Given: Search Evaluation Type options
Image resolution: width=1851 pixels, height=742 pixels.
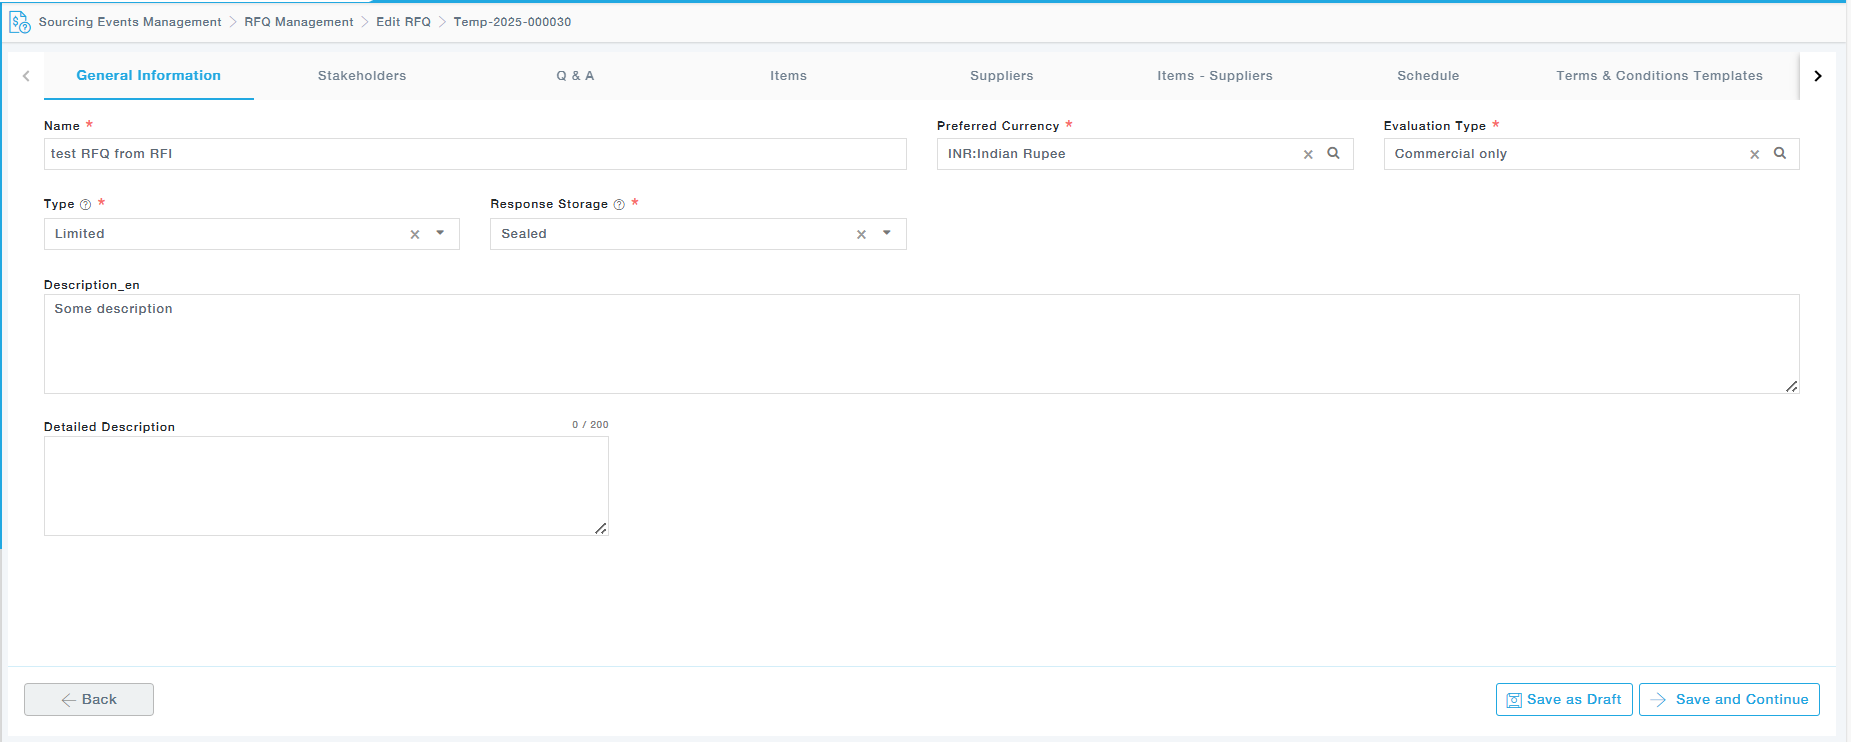Looking at the screenshot, I should tap(1780, 153).
